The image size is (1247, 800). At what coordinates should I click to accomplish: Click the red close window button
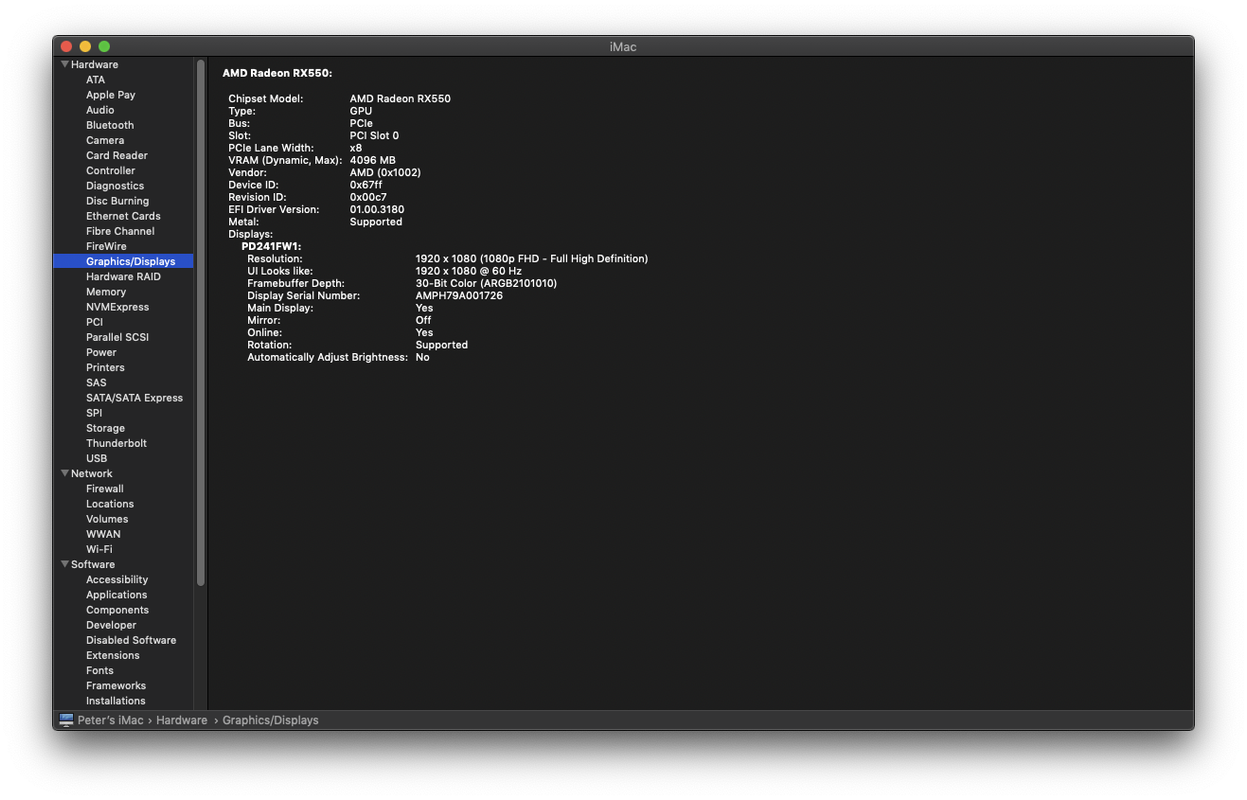(67, 47)
